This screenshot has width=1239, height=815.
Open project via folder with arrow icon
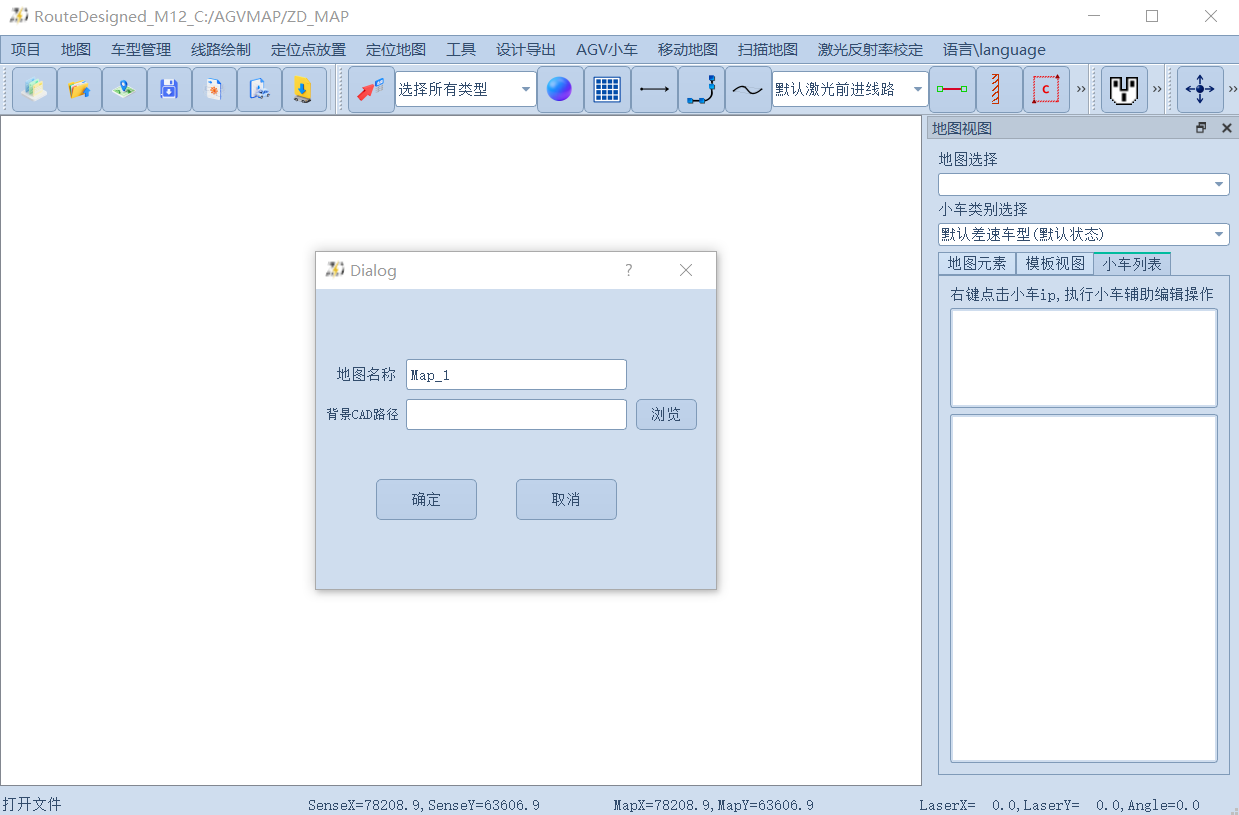click(79, 90)
